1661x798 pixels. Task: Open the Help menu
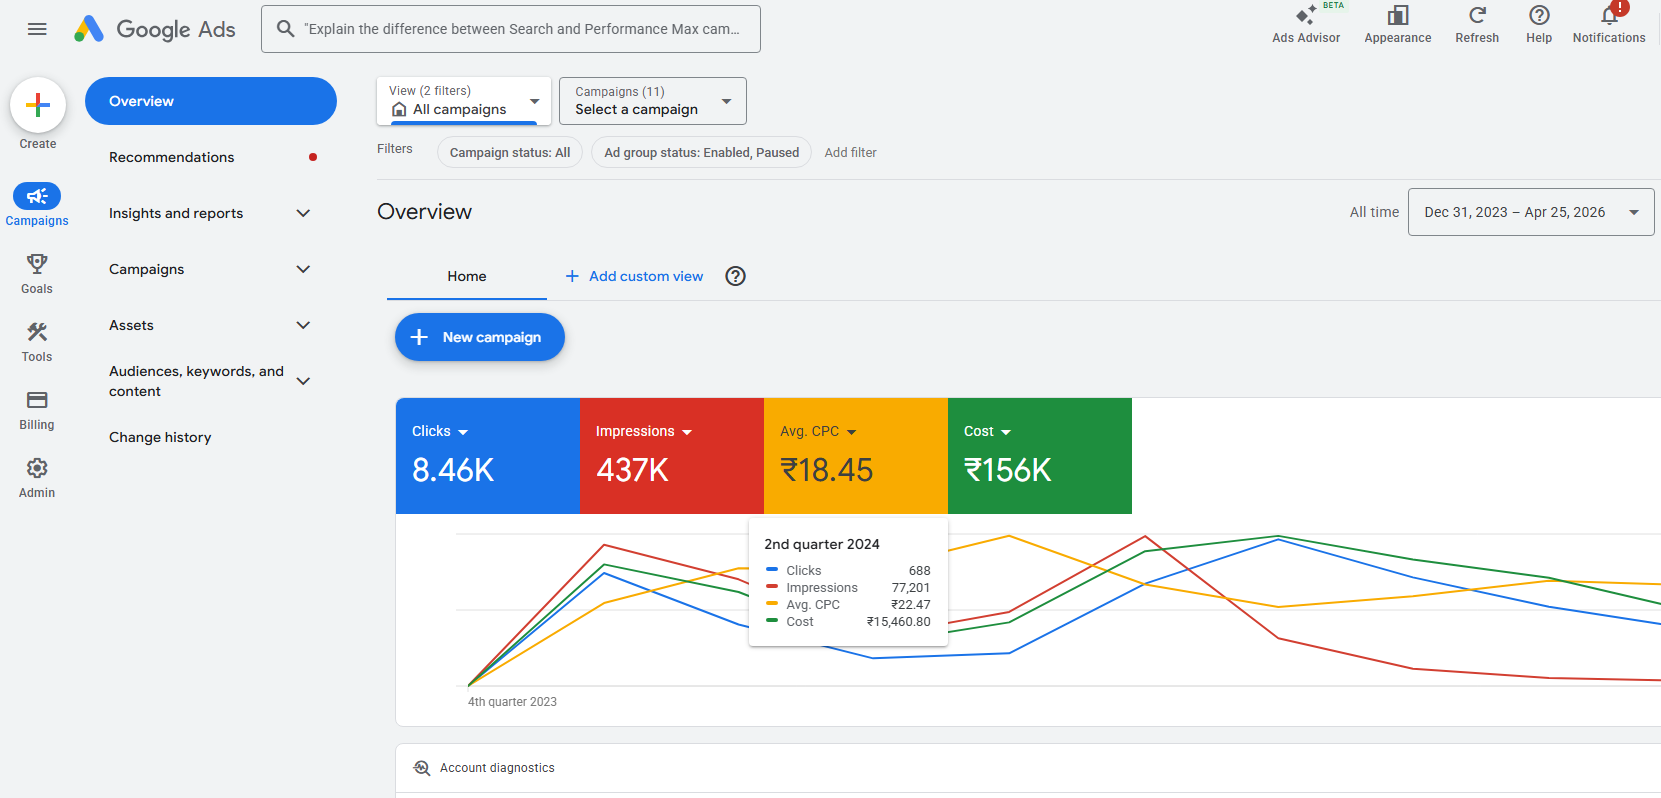(x=1539, y=25)
